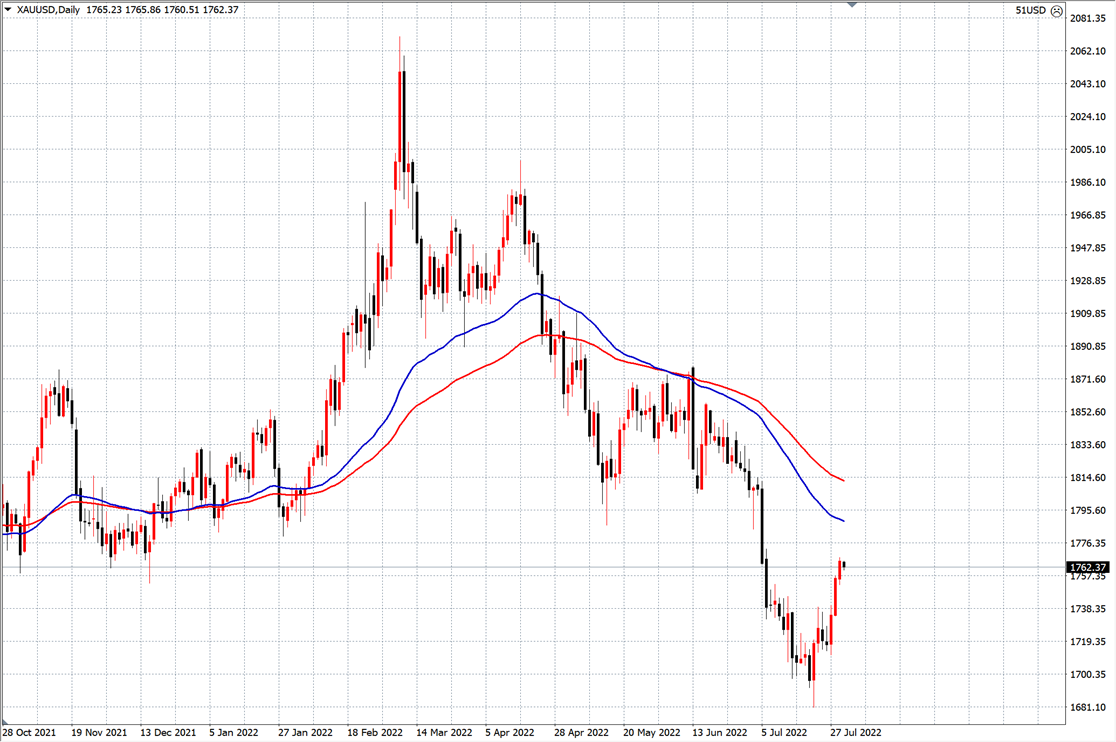Click the 2005.10 price scale label
1116x742 pixels.
pyautogui.click(x=1088, y=149)
